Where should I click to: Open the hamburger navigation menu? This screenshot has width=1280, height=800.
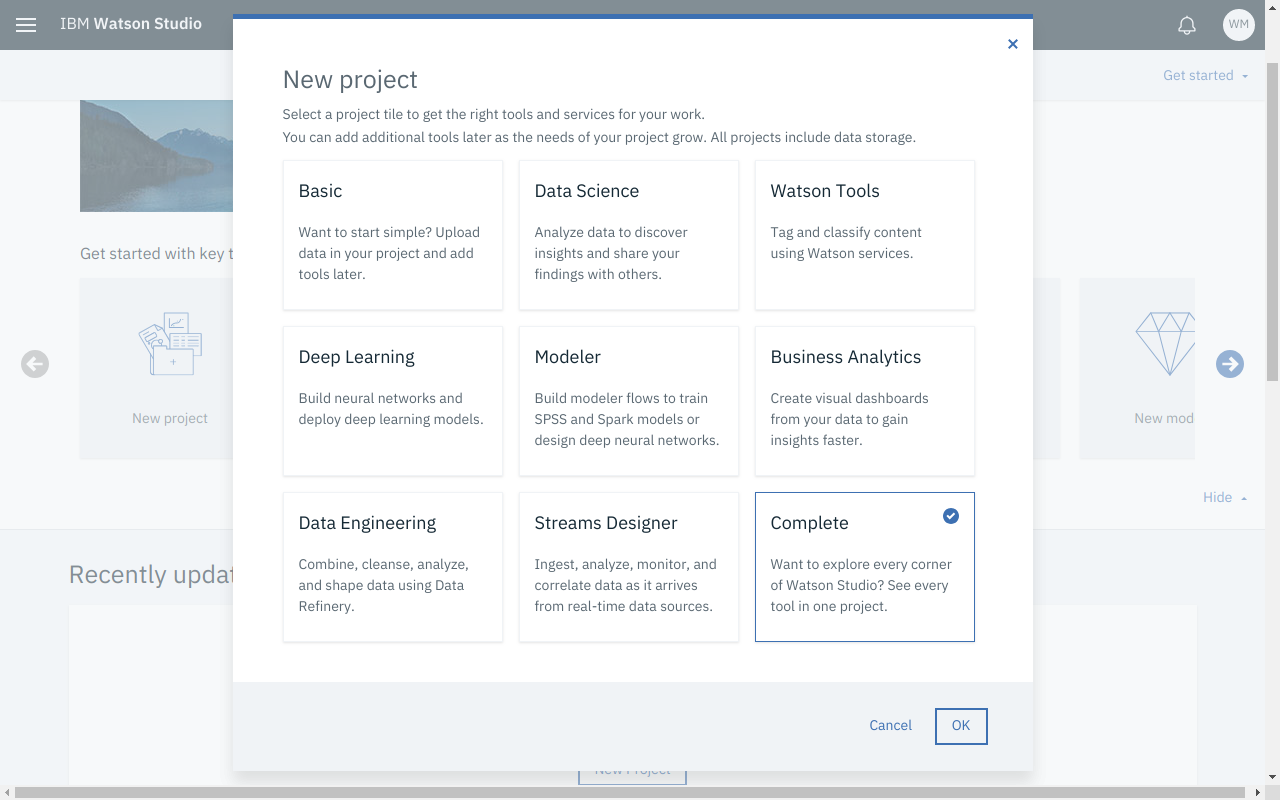tap(26, 25)
